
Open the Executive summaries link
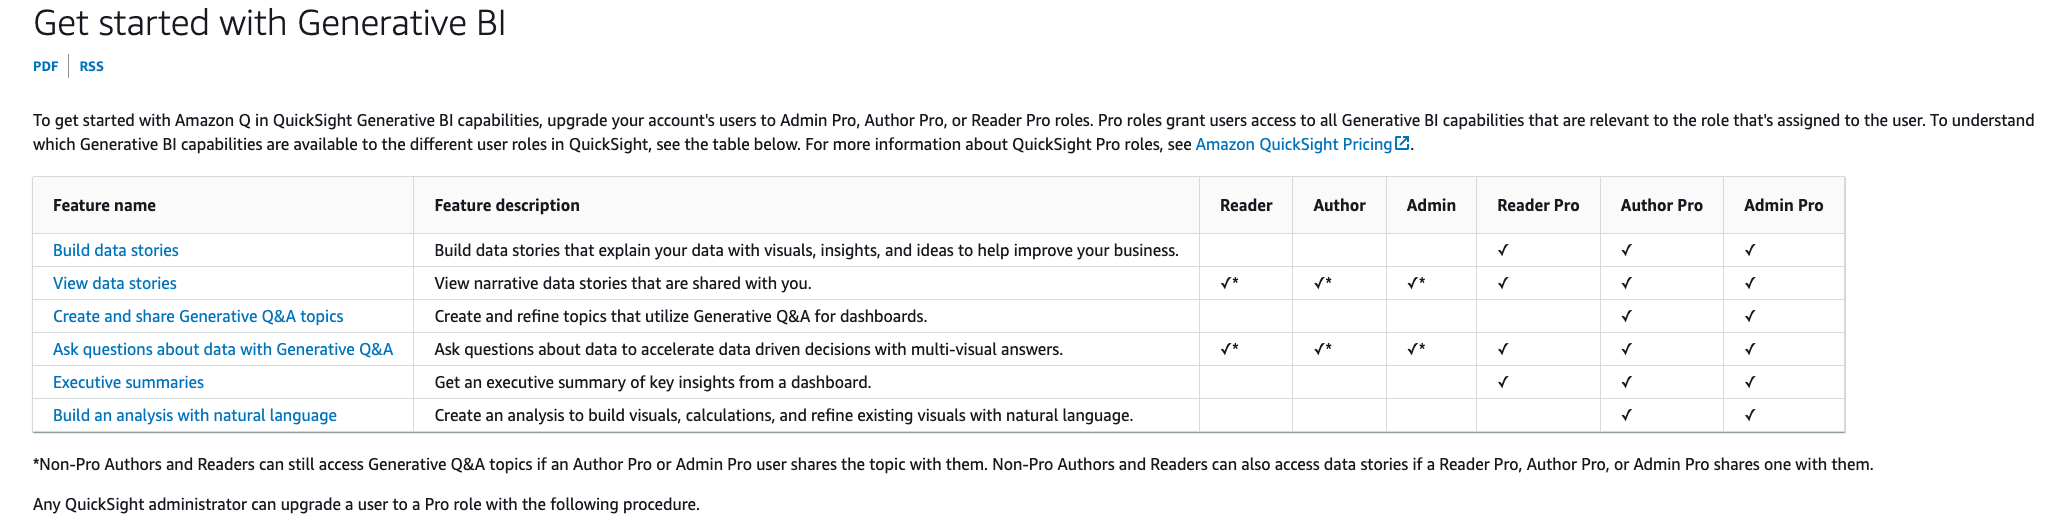point(128,382)
